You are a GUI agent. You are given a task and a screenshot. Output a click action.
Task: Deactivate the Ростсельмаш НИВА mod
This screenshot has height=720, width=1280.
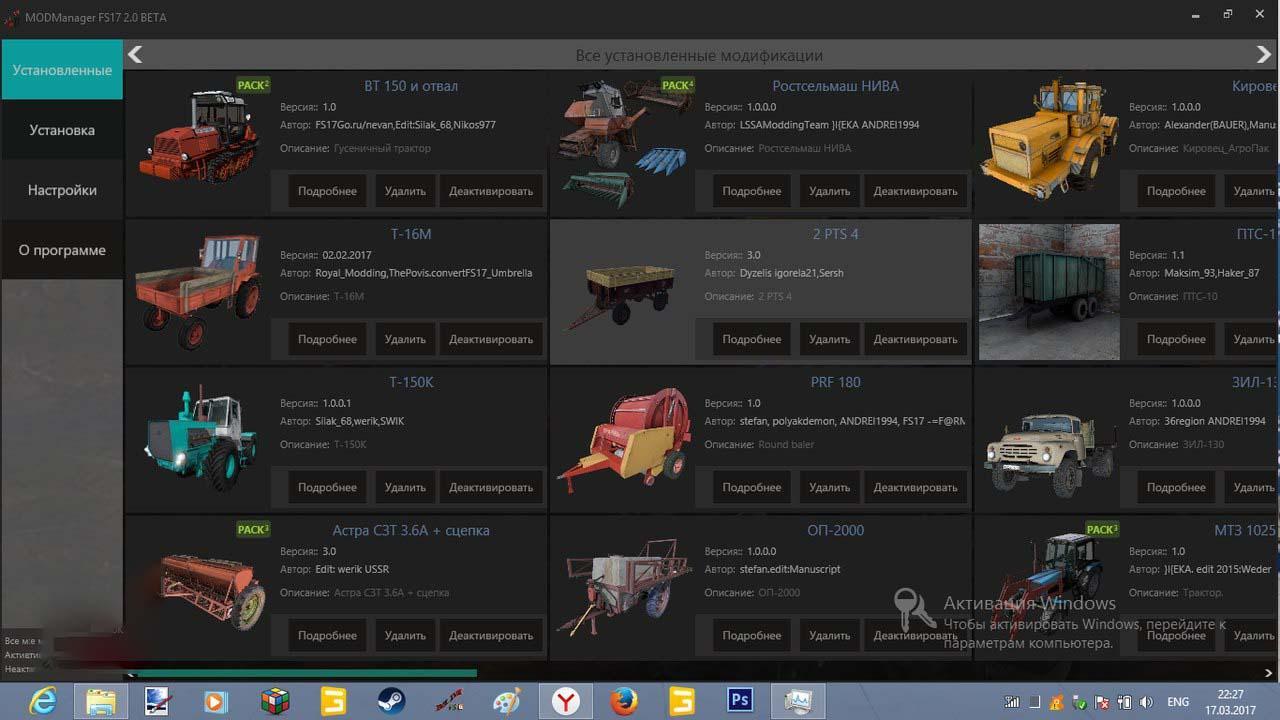915,191
